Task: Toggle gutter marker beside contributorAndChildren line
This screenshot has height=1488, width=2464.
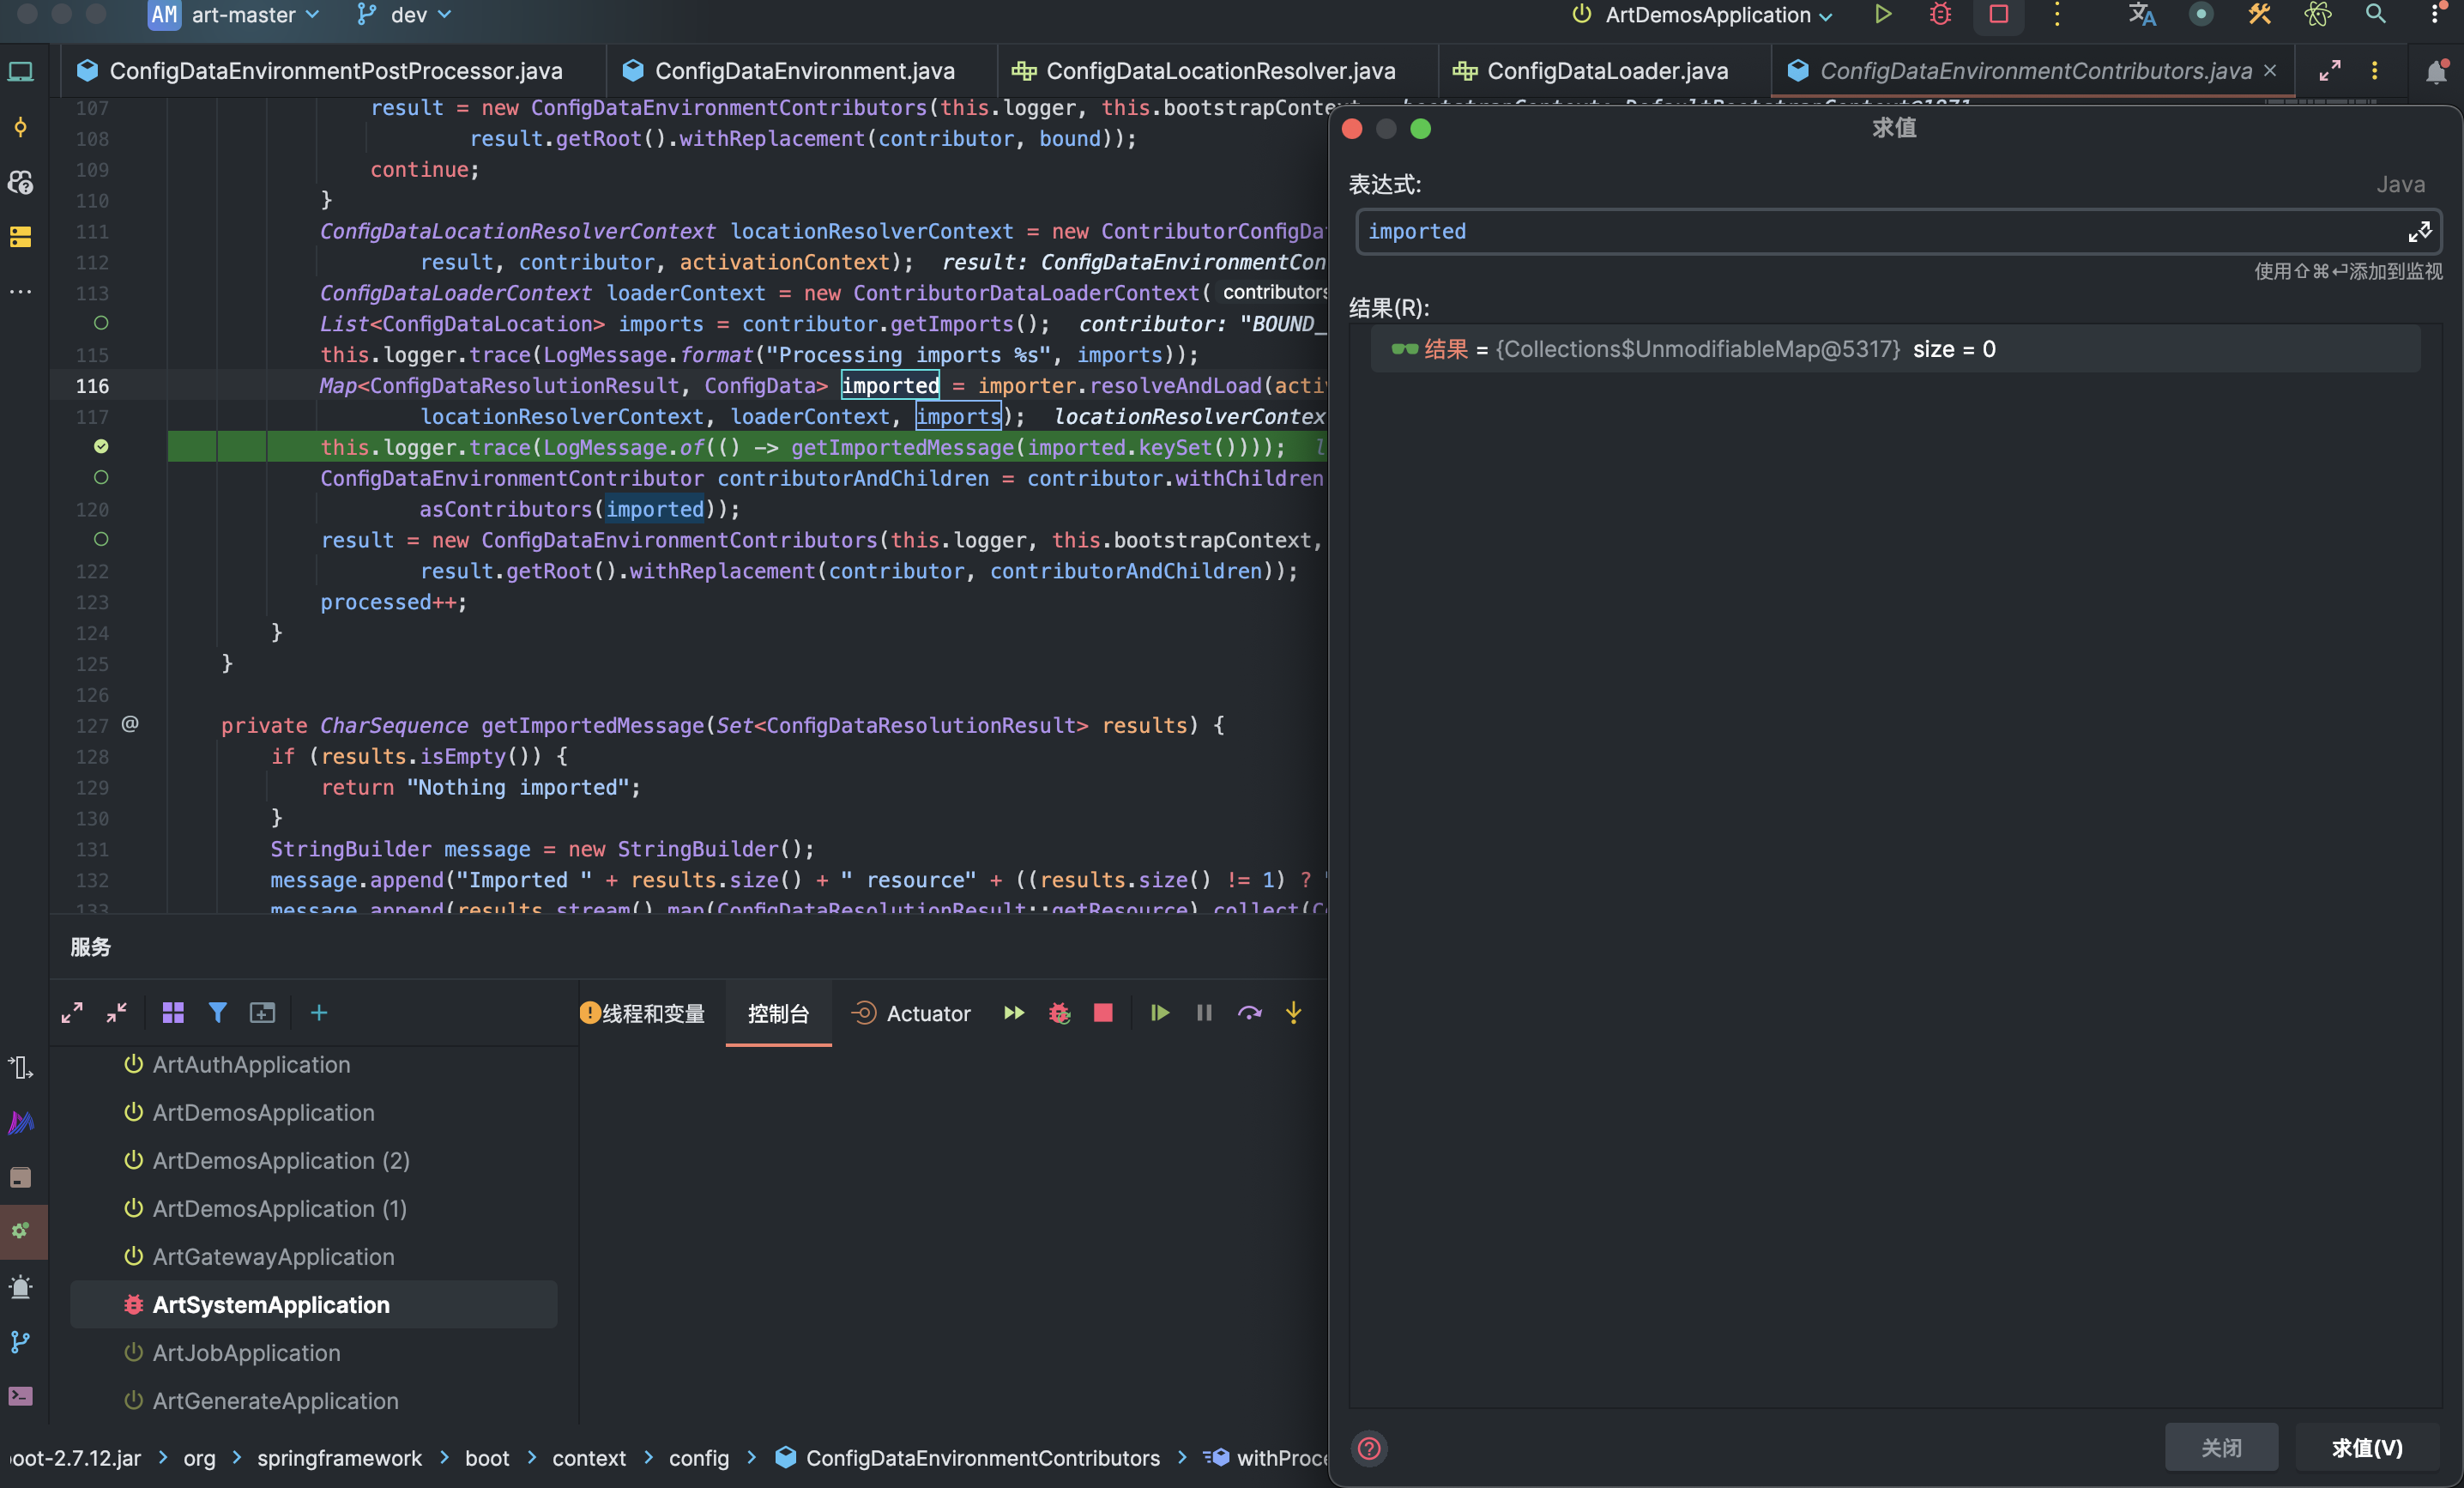Action: click(101, 478)
